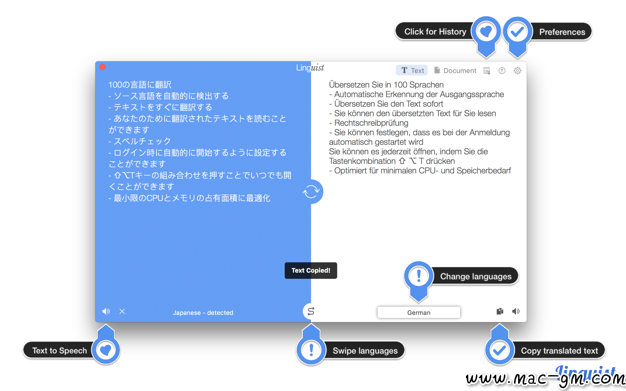Click the Preferences callout label
626x391 pixels.
point(562,32)
